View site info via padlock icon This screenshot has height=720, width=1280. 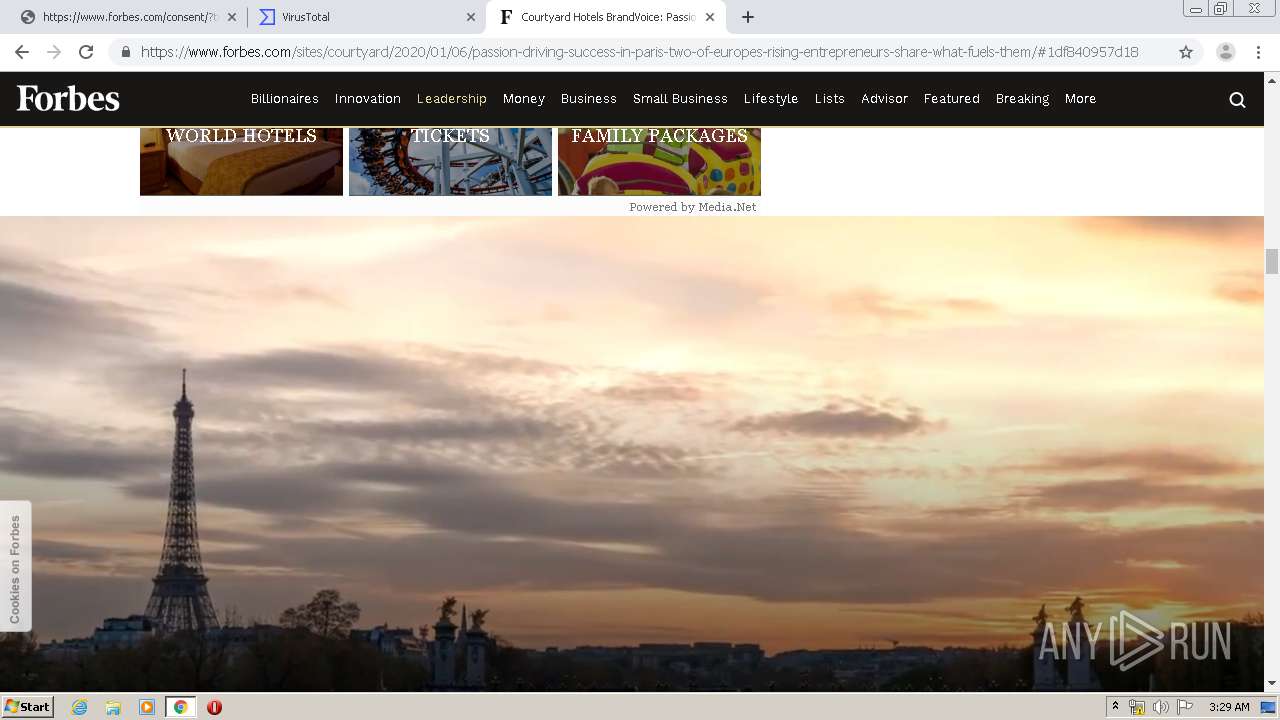tap(125, 52)
